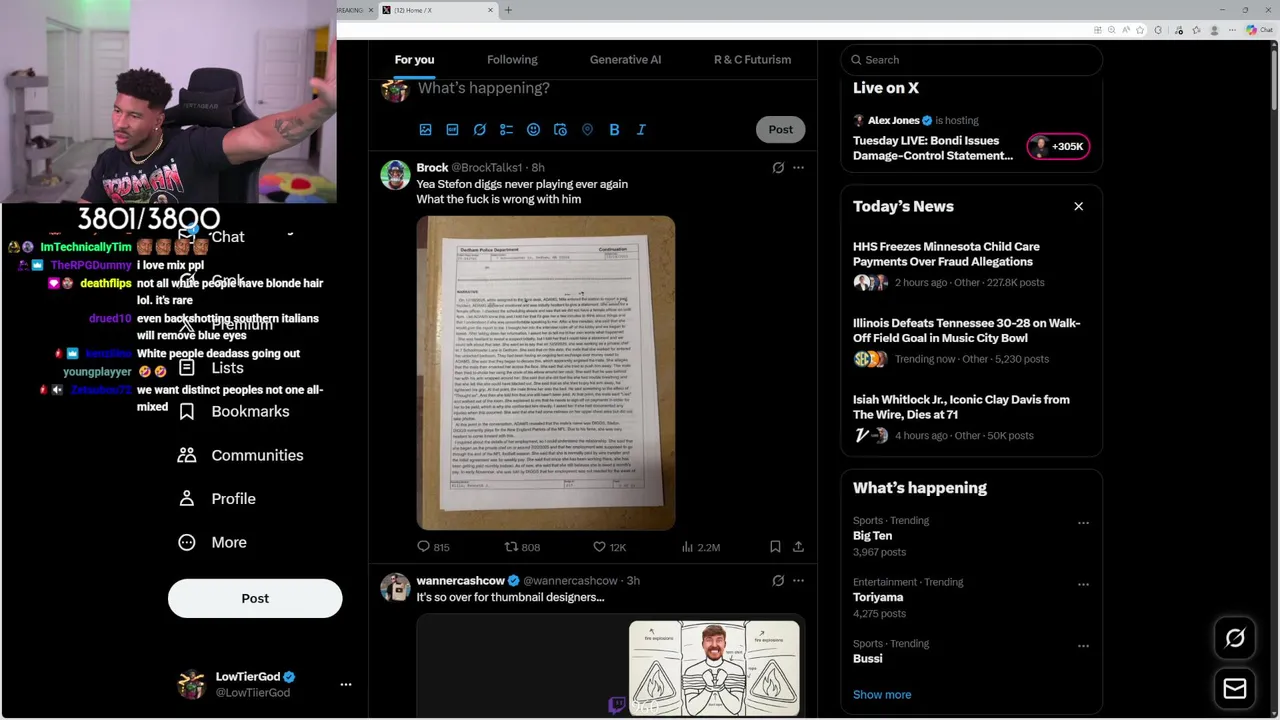1280x720 pixels.
Task: Select the Home / X browser tab
Action: coord(437,10)
